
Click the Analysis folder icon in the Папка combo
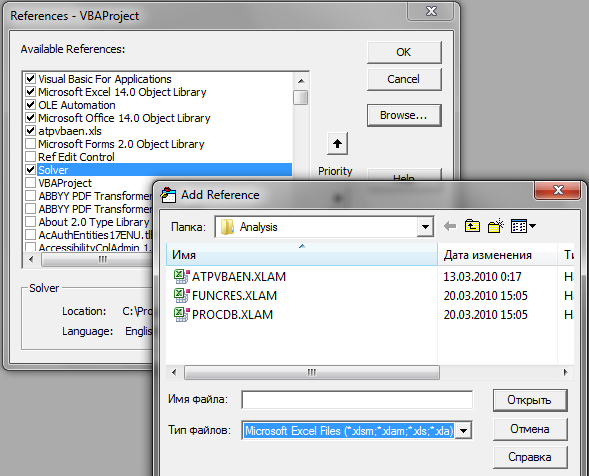[227, 227]
